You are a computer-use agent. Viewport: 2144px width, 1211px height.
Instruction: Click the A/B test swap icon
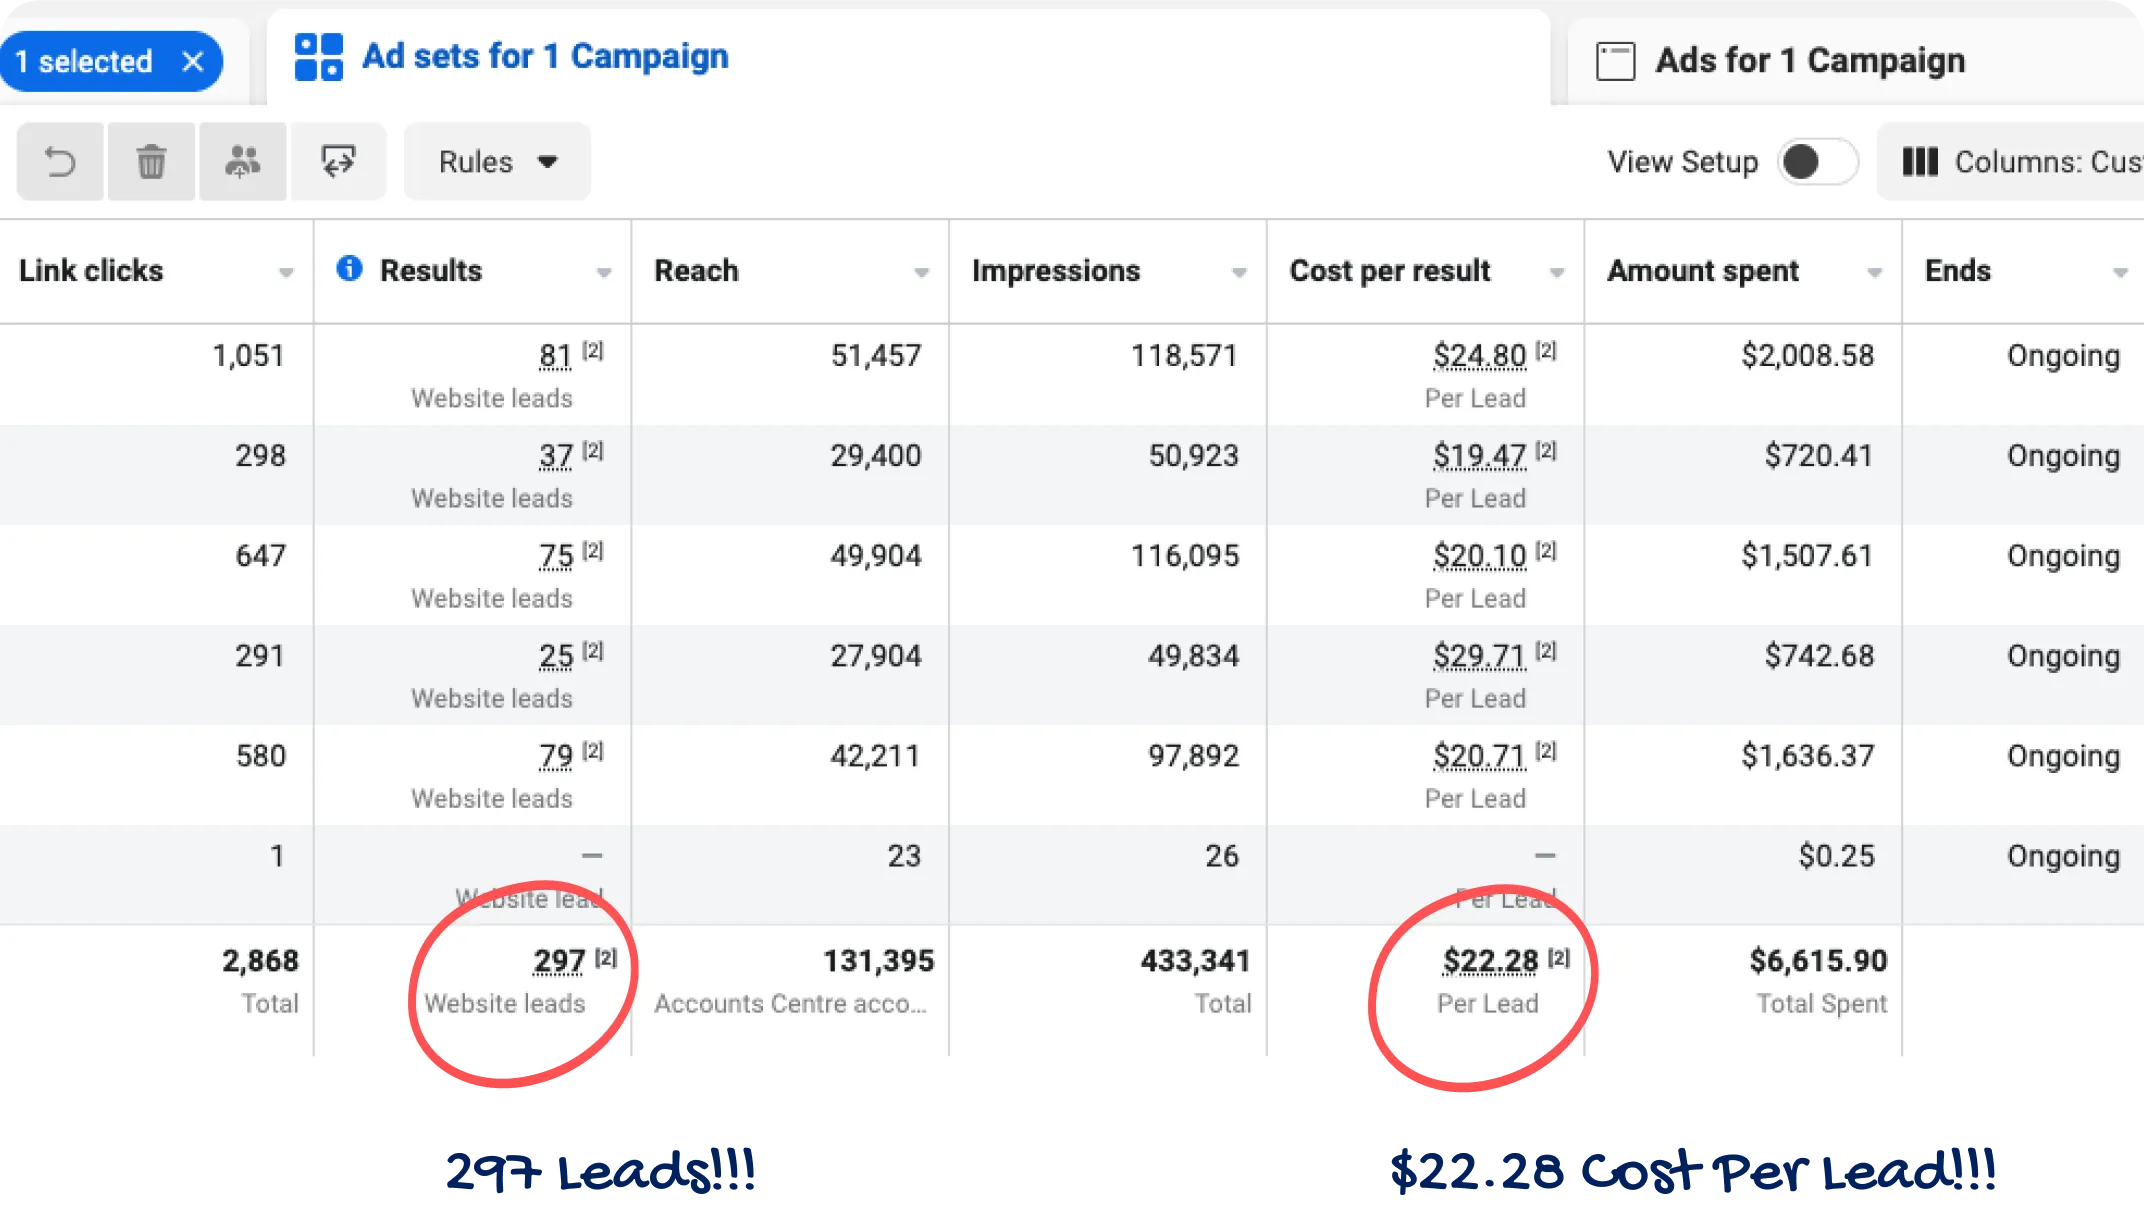[338, 162]
